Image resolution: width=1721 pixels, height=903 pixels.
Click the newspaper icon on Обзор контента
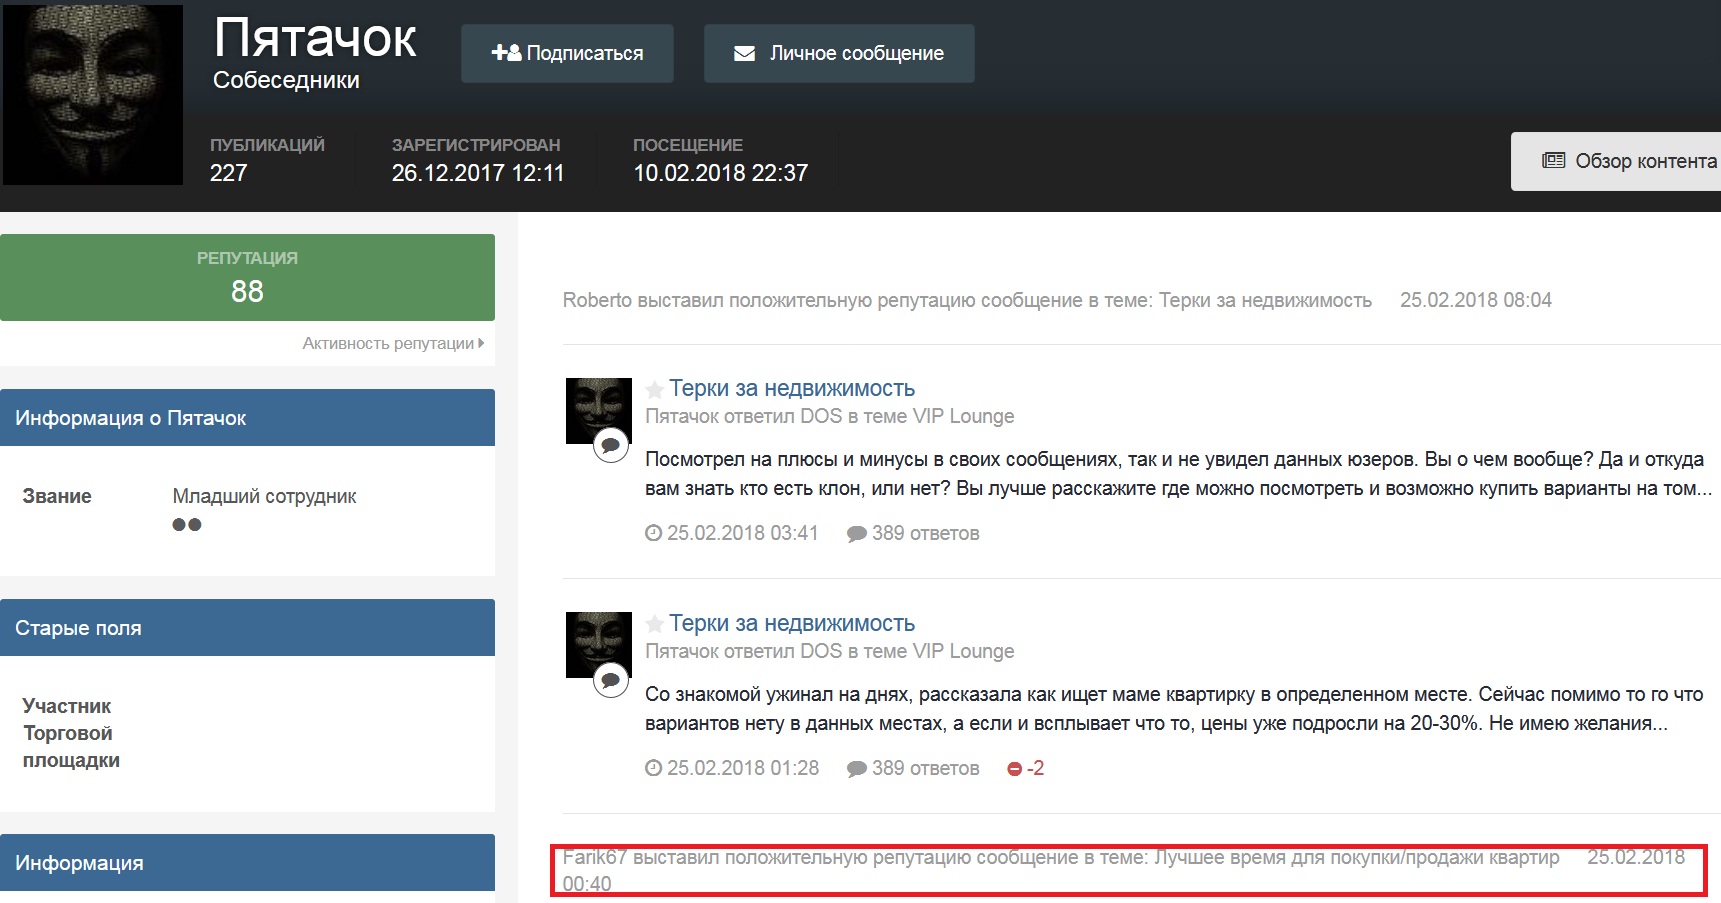[1553, 160]
